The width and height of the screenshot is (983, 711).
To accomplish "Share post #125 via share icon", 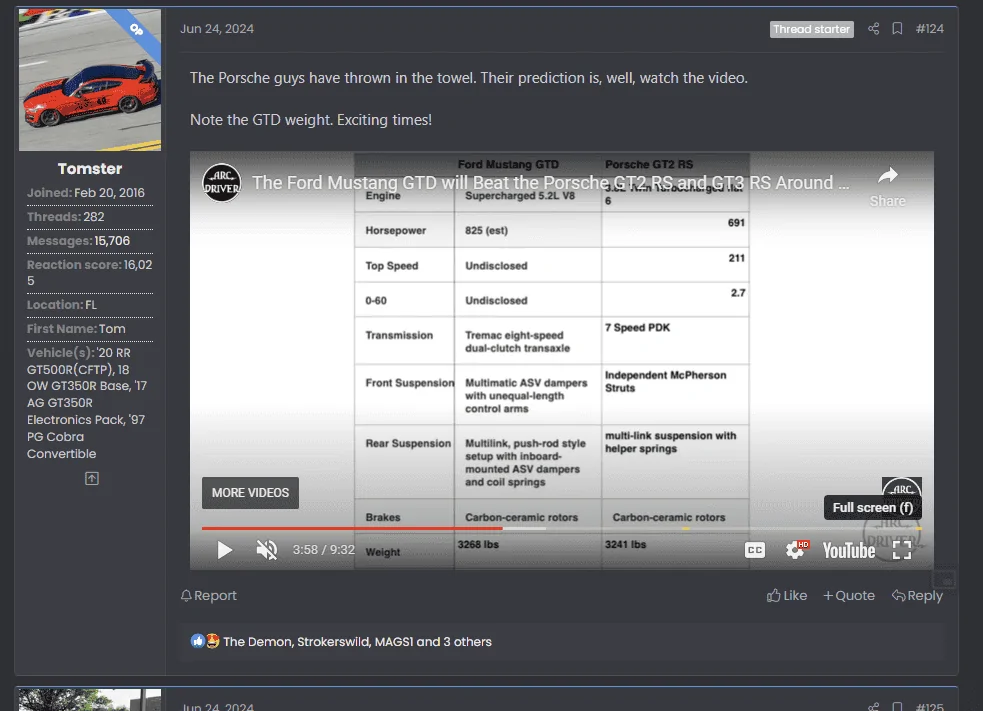I will pos(873,707).
